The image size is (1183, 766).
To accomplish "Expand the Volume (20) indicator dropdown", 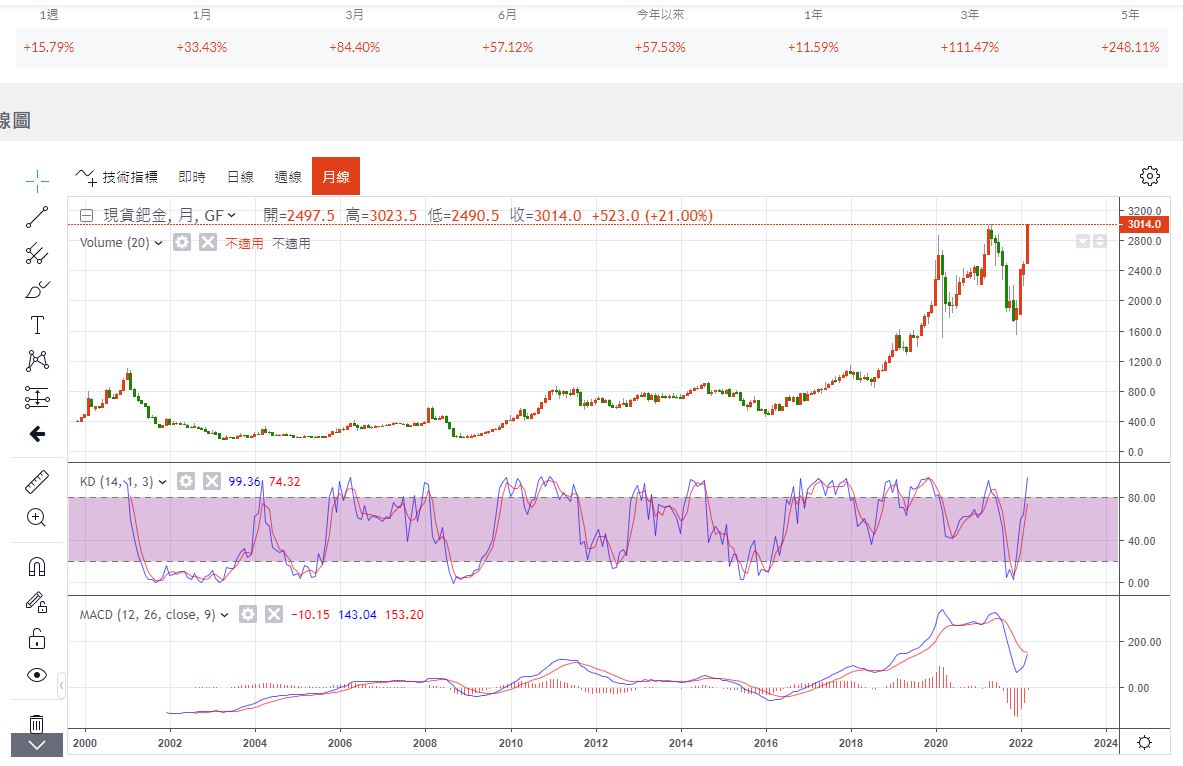I will [x=158, y=243].
